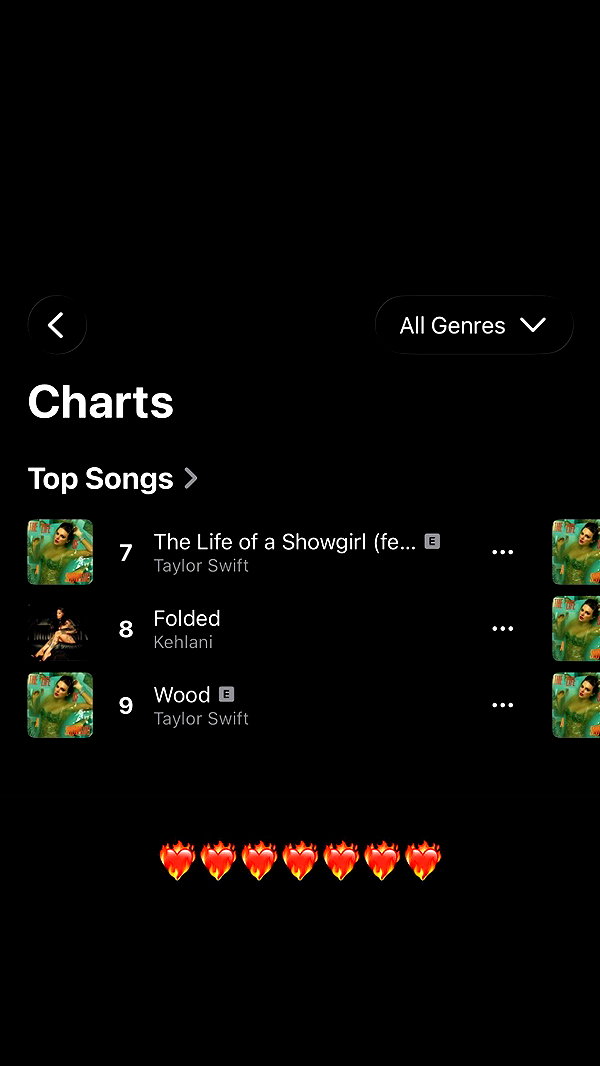
Task: Select the Wood song title
Action: [181, 695]
